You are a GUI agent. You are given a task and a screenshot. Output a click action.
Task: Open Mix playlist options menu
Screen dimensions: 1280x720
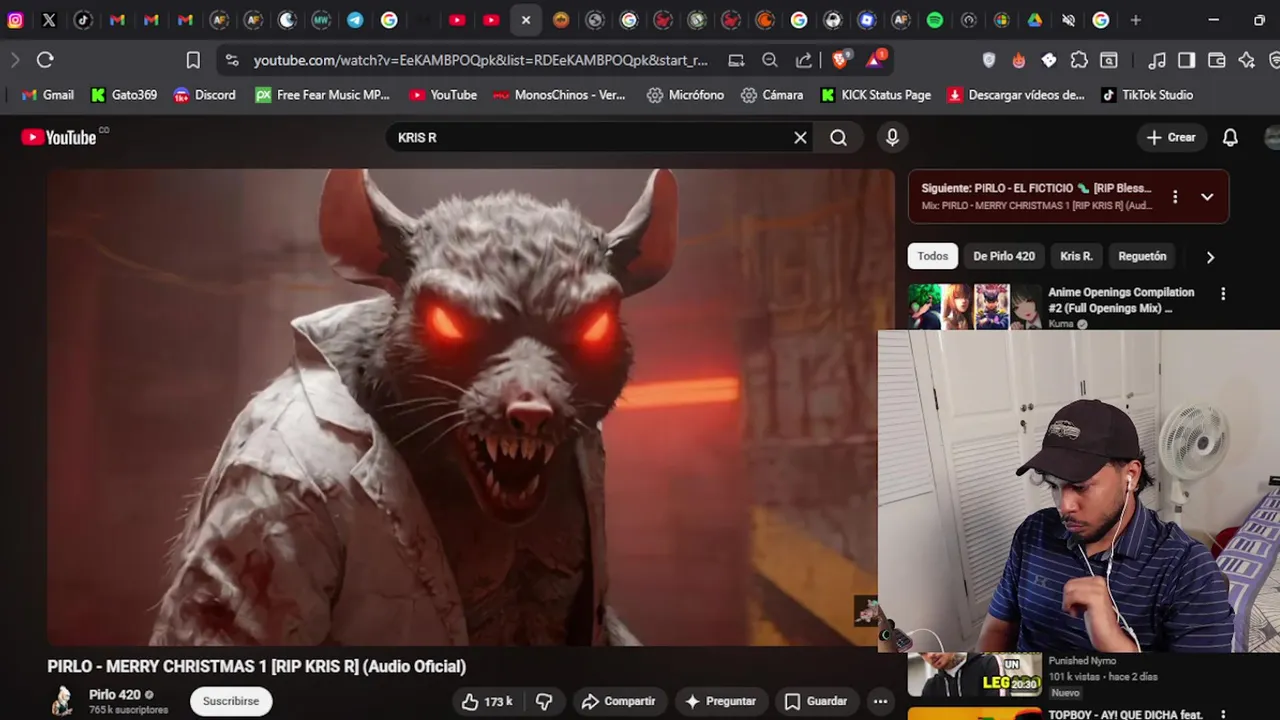click(1175, 197)
